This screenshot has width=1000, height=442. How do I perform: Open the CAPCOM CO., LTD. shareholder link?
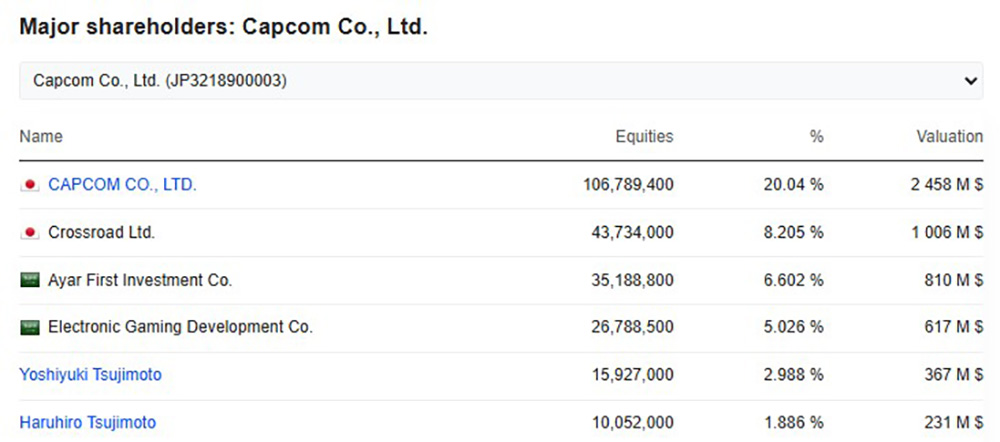click(x=122, y=185)
